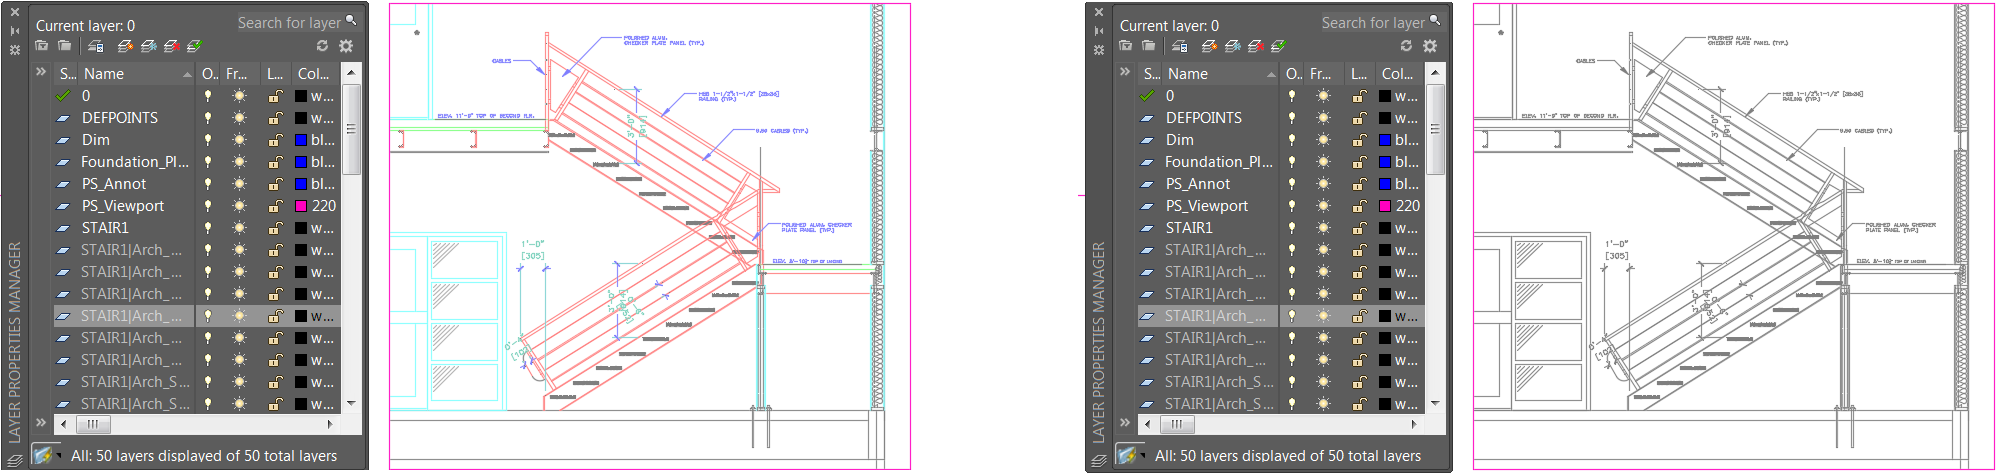Click Set Current layer icon in right panel
Viewport: 2000px width, 473px height.
[x=1279, y=46]
